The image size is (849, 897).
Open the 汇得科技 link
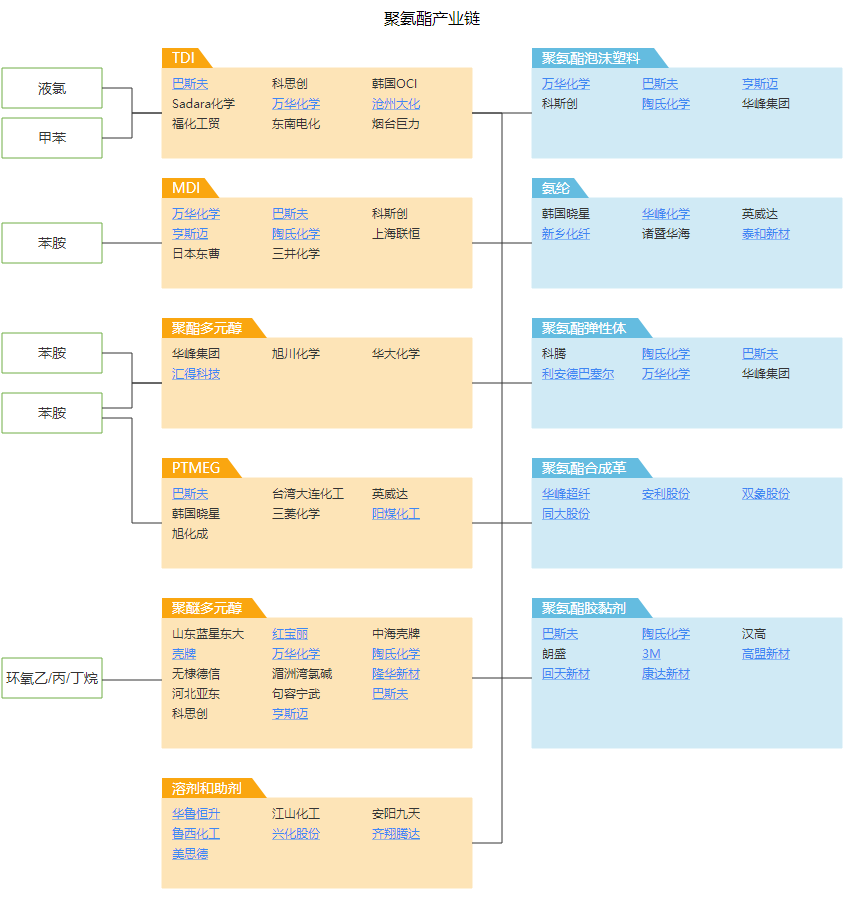click(x=196, y=374)
